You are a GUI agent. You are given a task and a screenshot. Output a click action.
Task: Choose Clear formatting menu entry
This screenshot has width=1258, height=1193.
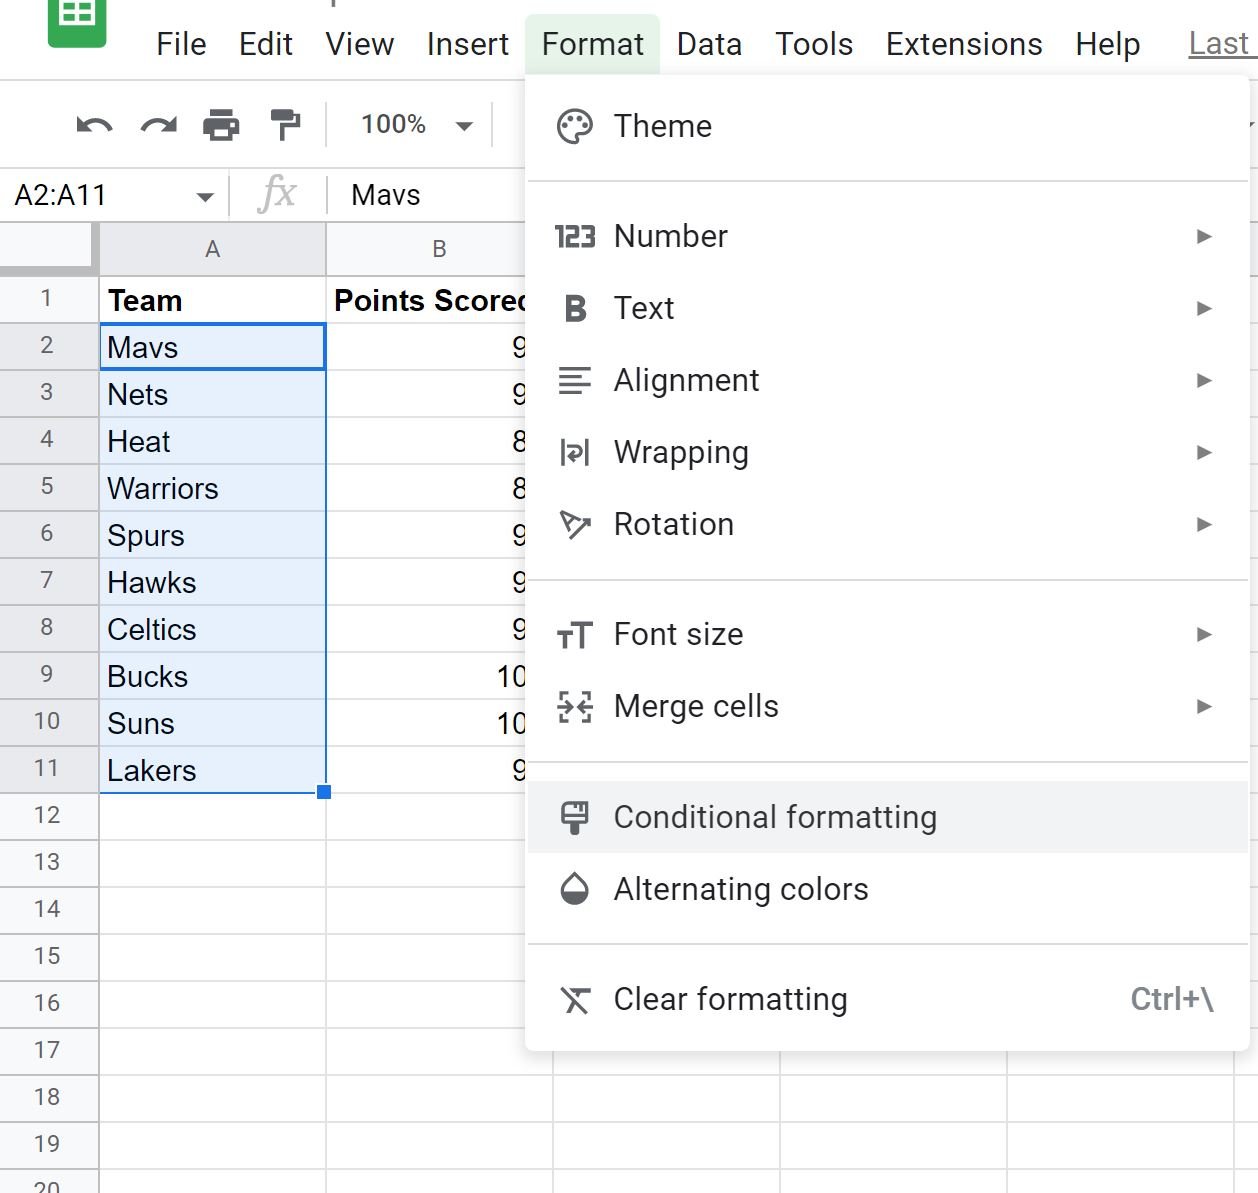(888, 1000)
